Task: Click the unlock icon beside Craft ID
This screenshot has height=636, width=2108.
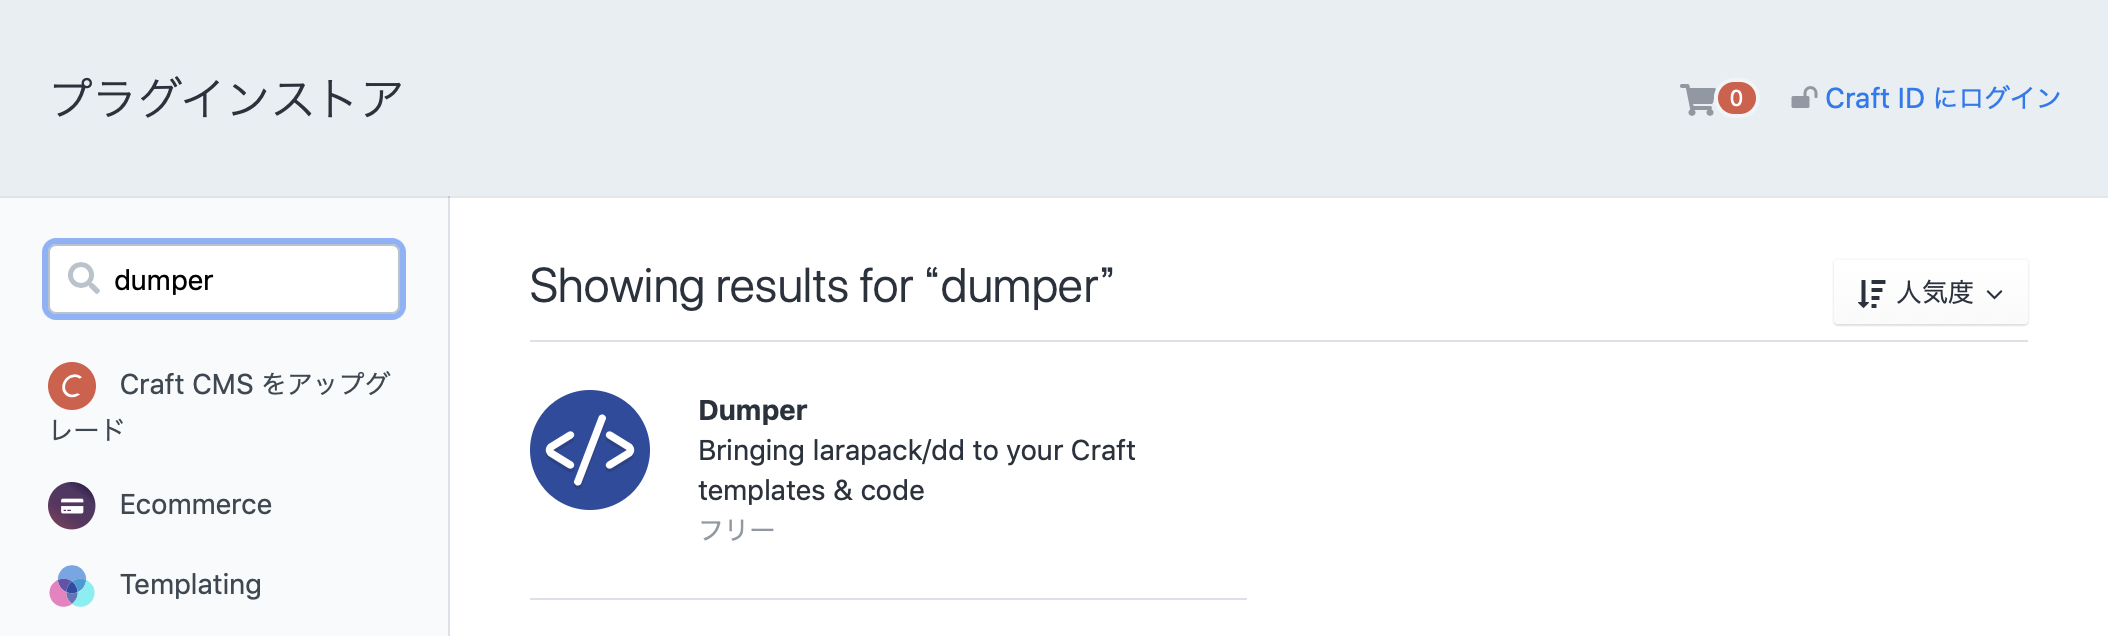Action: (1804, 98)
